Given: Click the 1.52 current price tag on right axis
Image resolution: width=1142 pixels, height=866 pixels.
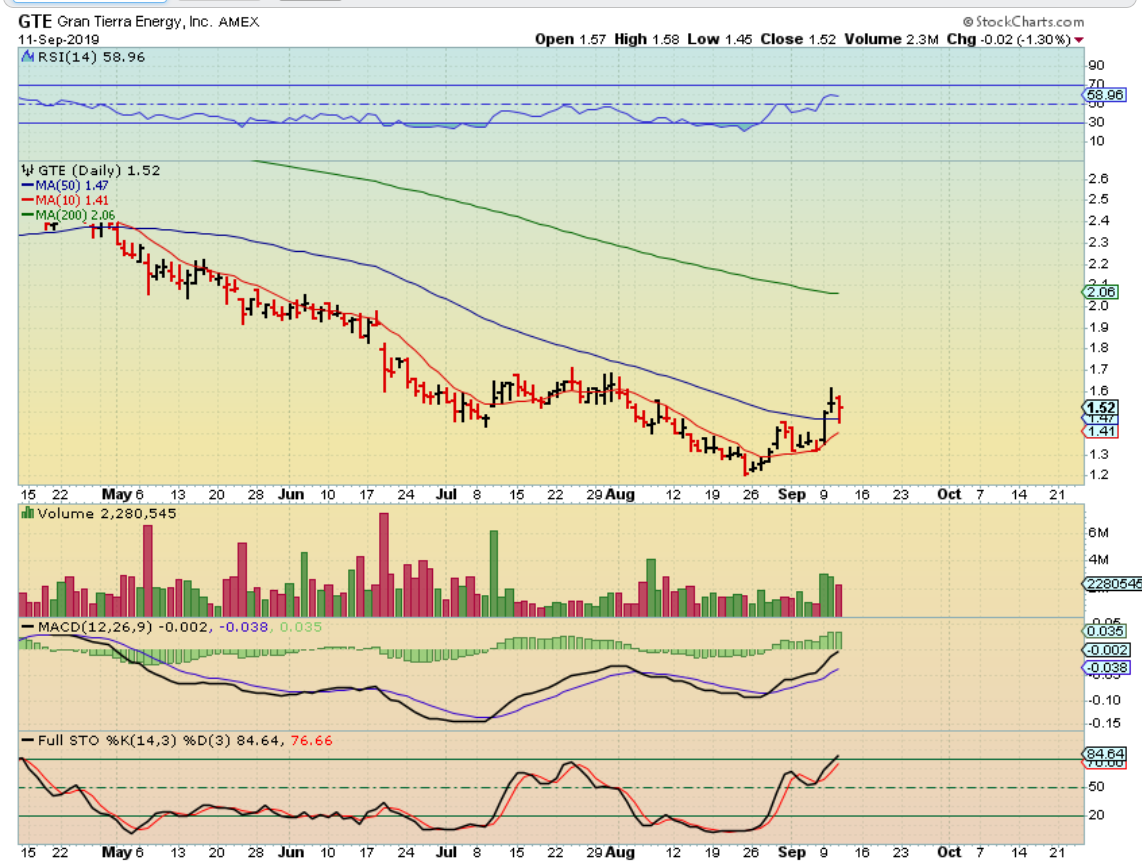Looking at the screenshot, I should (1101, 407).
